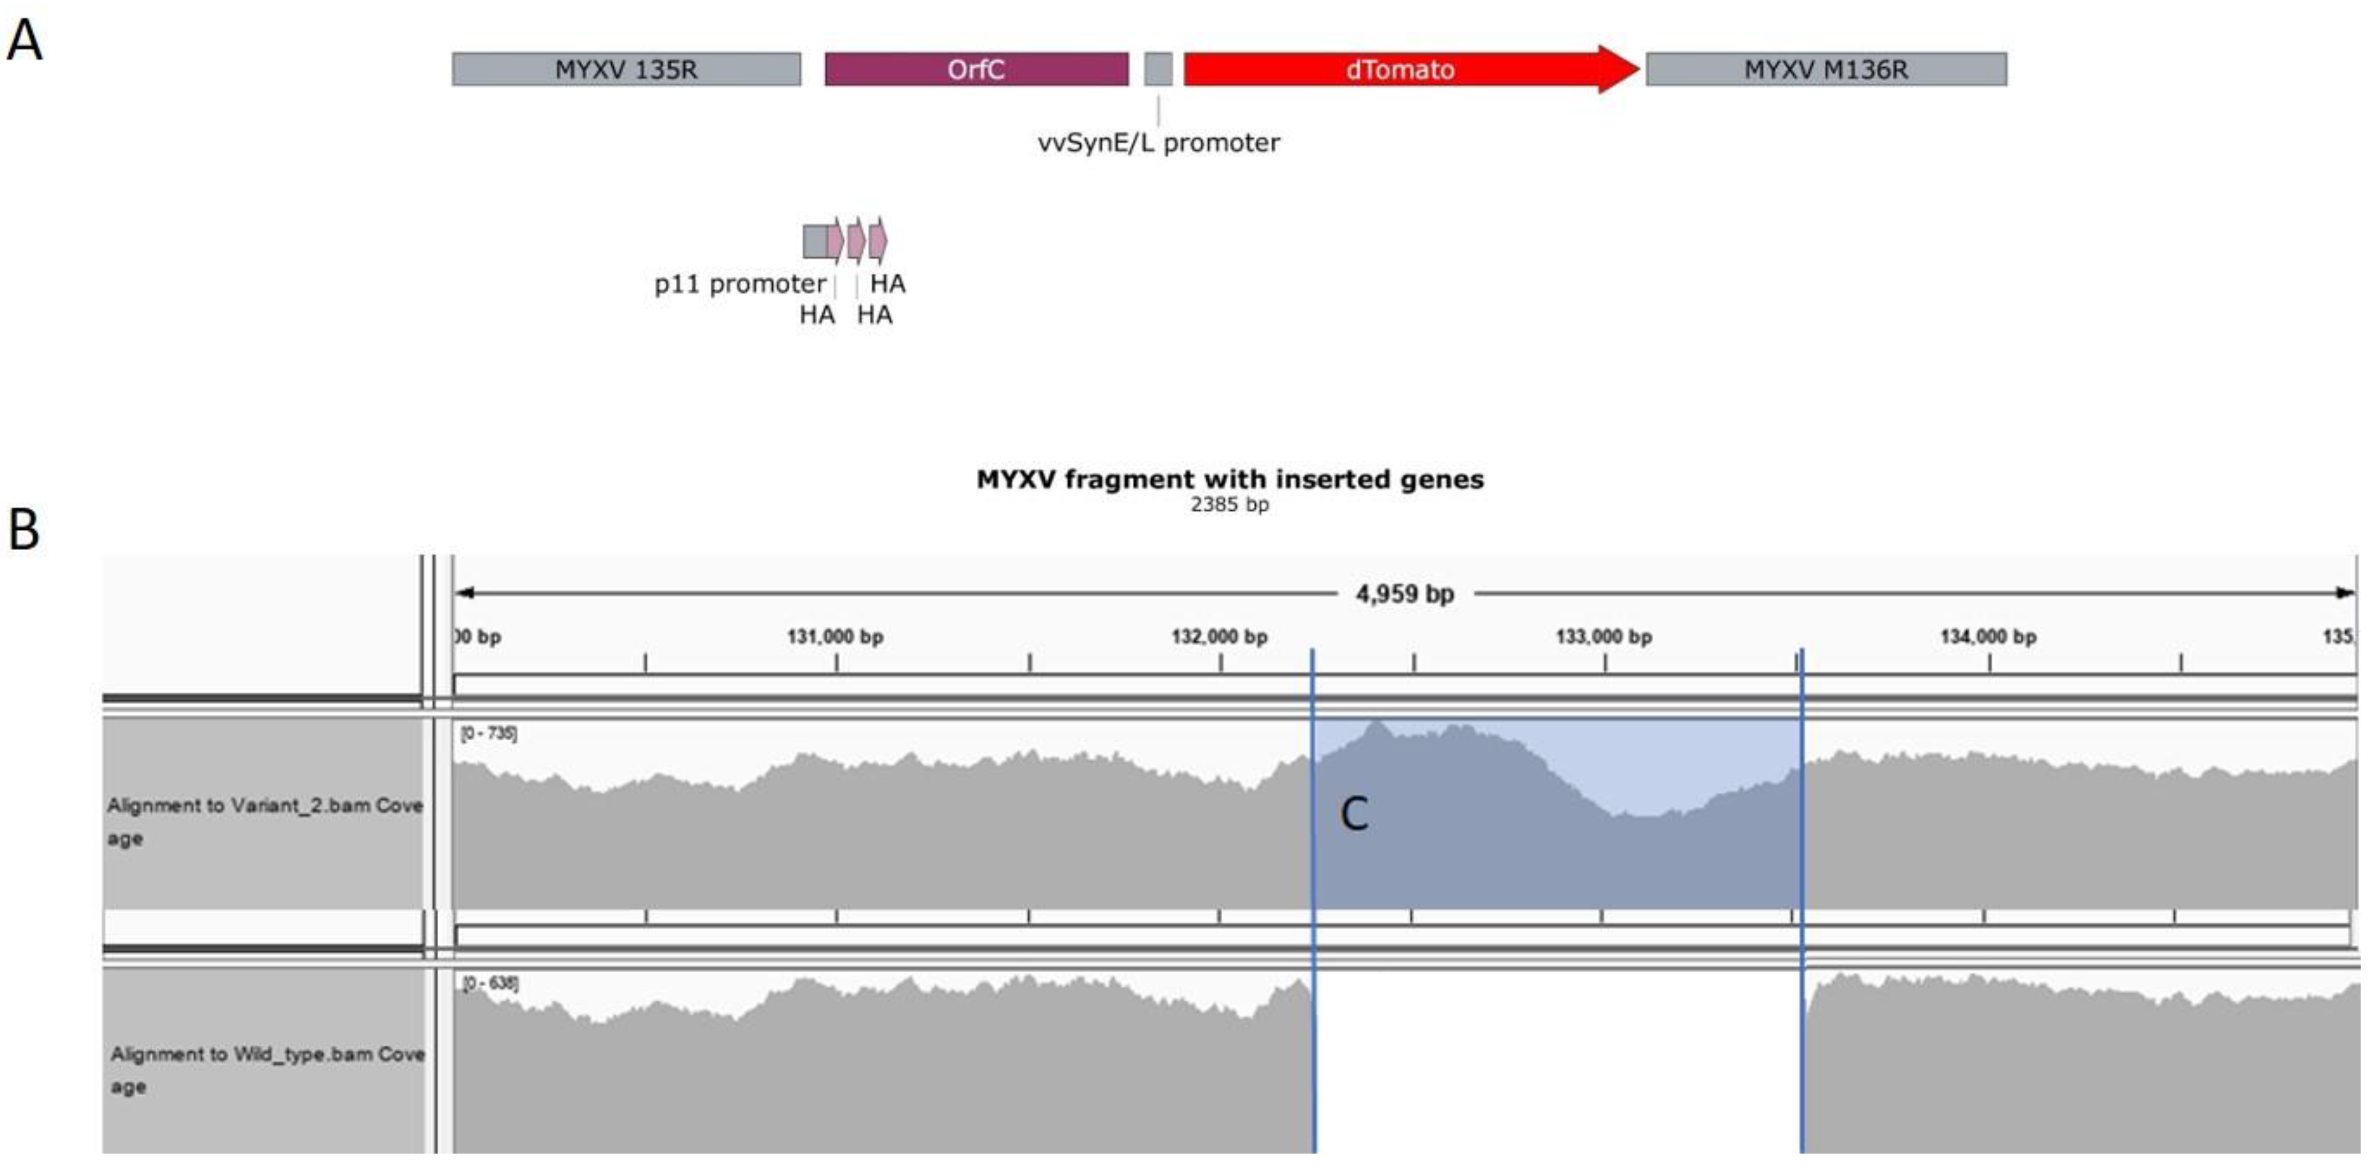Viewport: 2378px width, 1169px height.
Task: Click the red dTomato arrow
Action: [1400, 69]
